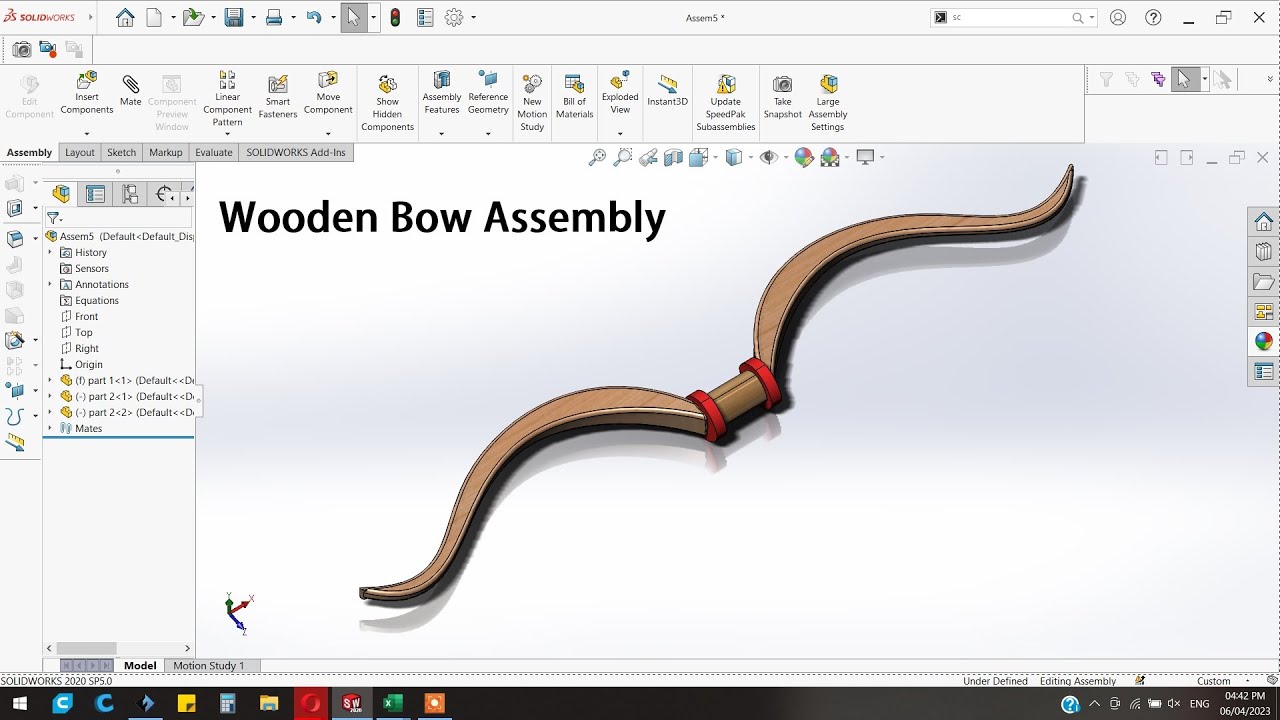
Task: Open the File Explorer tab in the task pane
Action: coord(1264,282)
